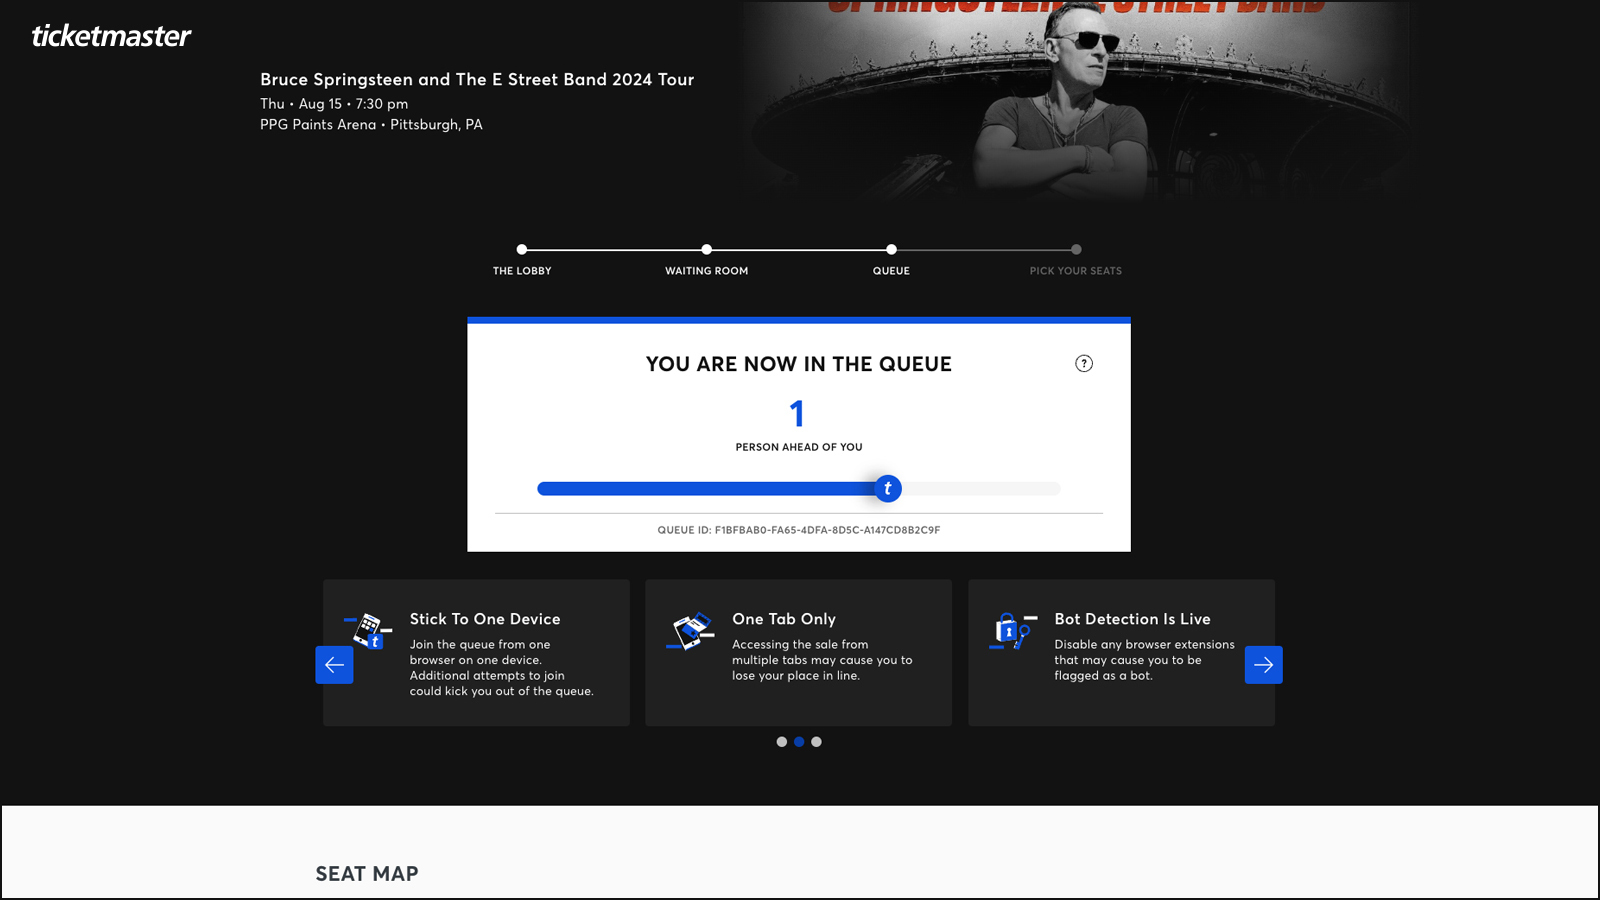Image resolution: width=1600 pixels, height=900 pixels.
Task: Click the One Tab Only browser tabs icon
Action: [692, 630]
